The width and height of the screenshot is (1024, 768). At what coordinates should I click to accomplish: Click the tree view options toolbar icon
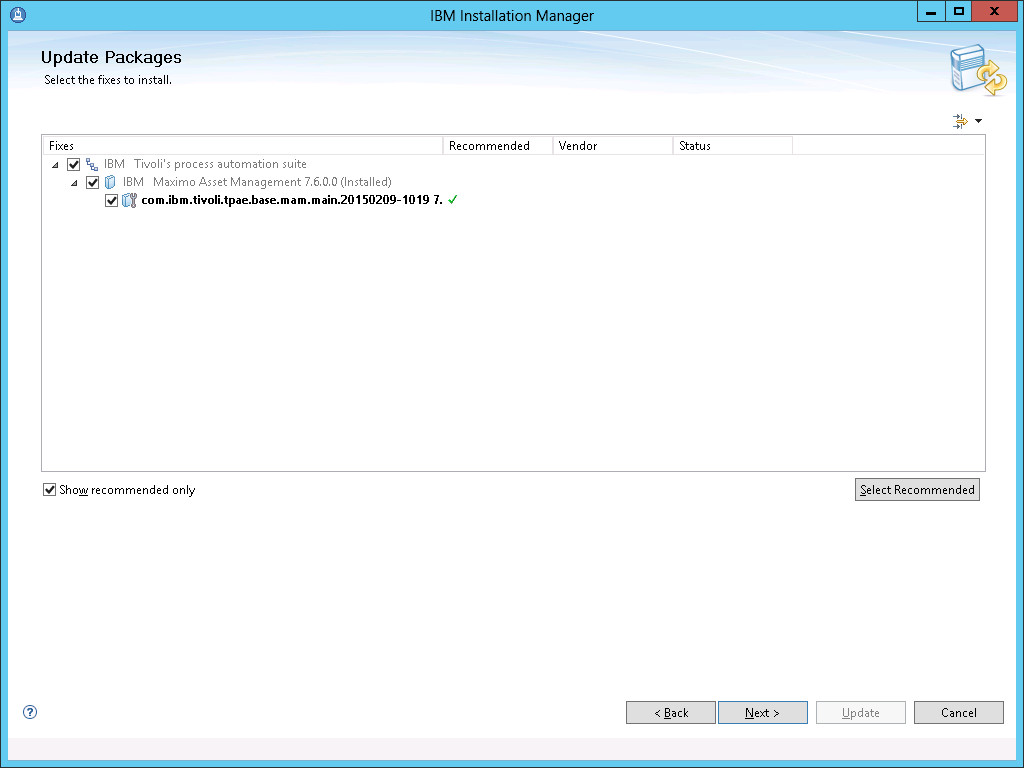960,121
